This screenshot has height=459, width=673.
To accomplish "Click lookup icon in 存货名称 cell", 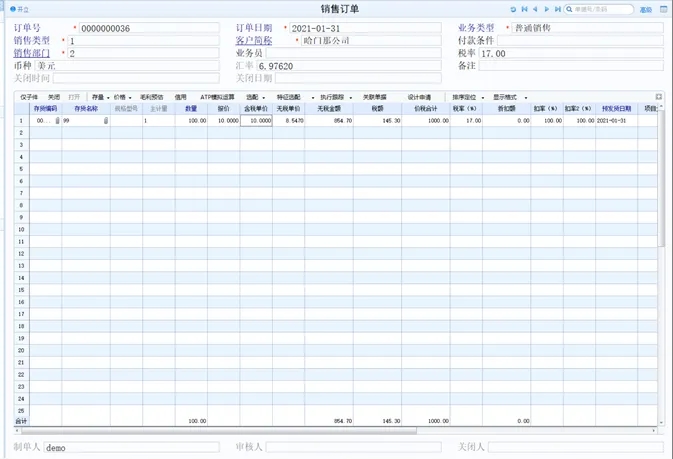I will (x=106, y=120).
